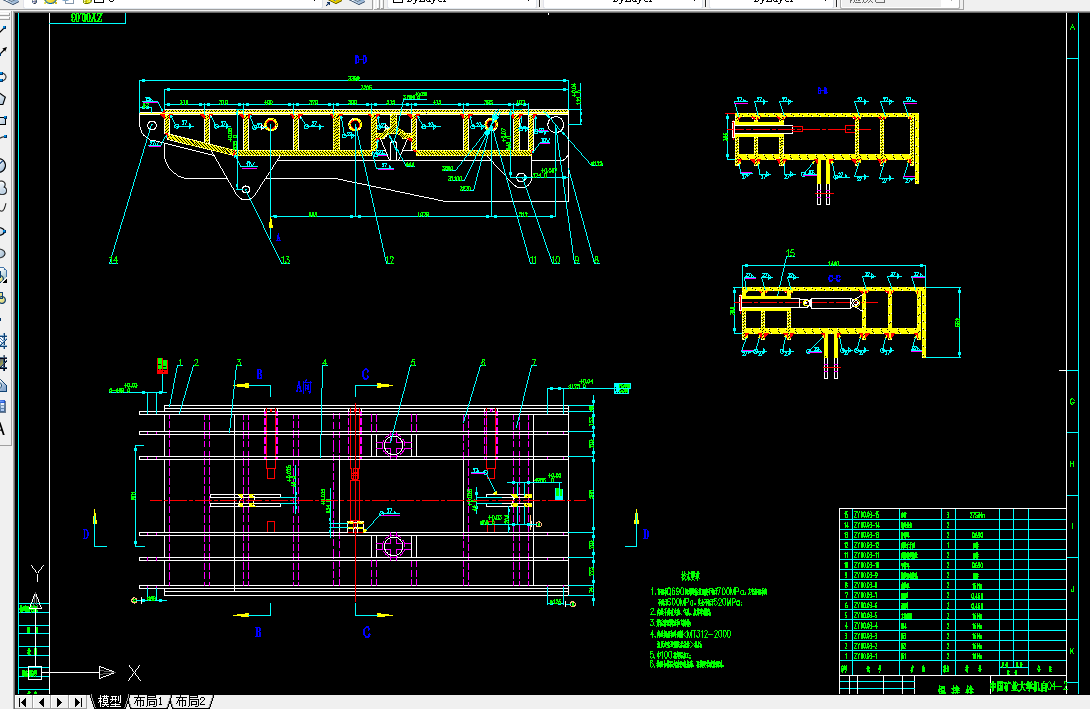Click the C-C section title text
This screenshot has height=709, width=1090.
(834, 278)
